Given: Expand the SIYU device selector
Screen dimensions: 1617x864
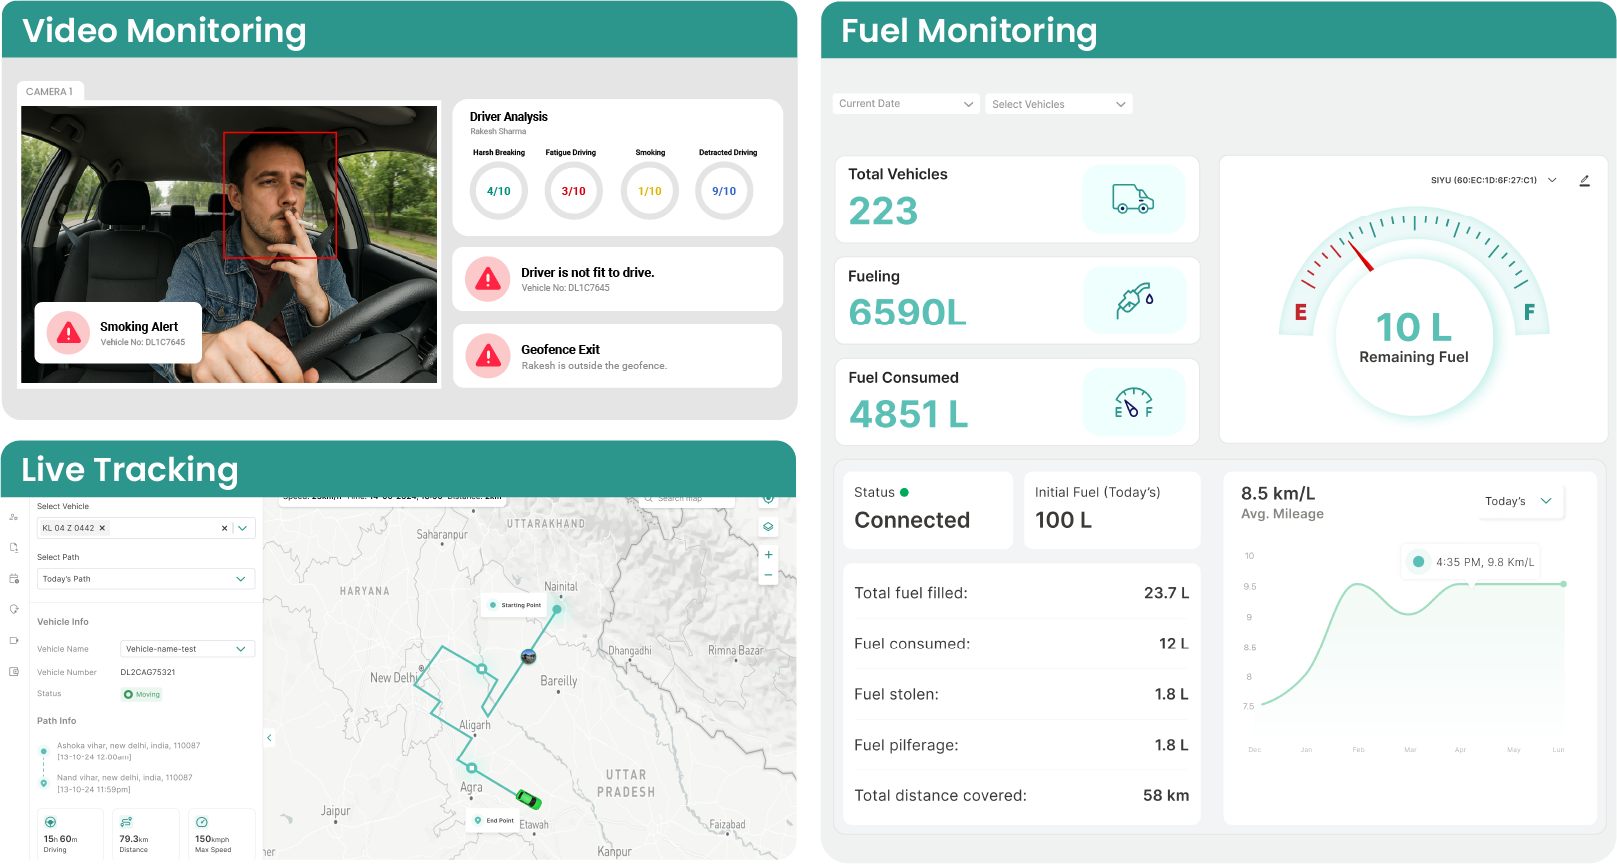Looking at the screenshot, I should (1552, 181).
